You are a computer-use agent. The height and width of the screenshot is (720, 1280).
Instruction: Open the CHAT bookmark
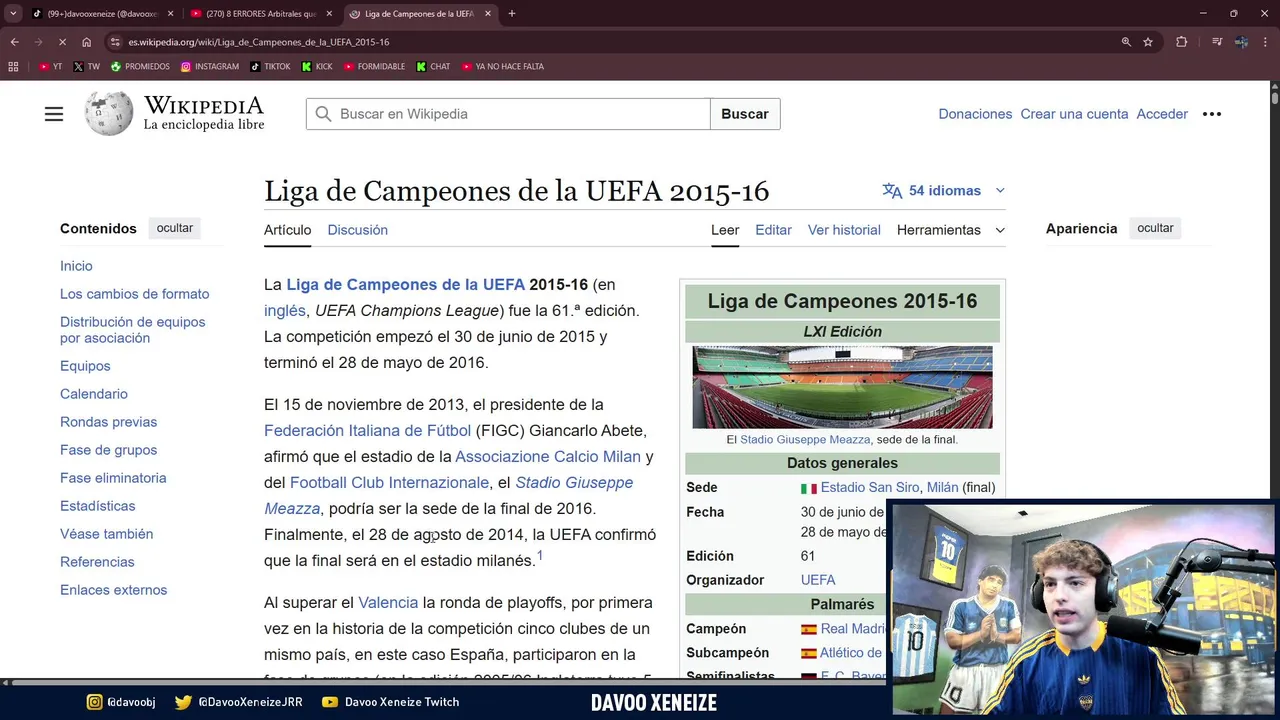point(434,67)
